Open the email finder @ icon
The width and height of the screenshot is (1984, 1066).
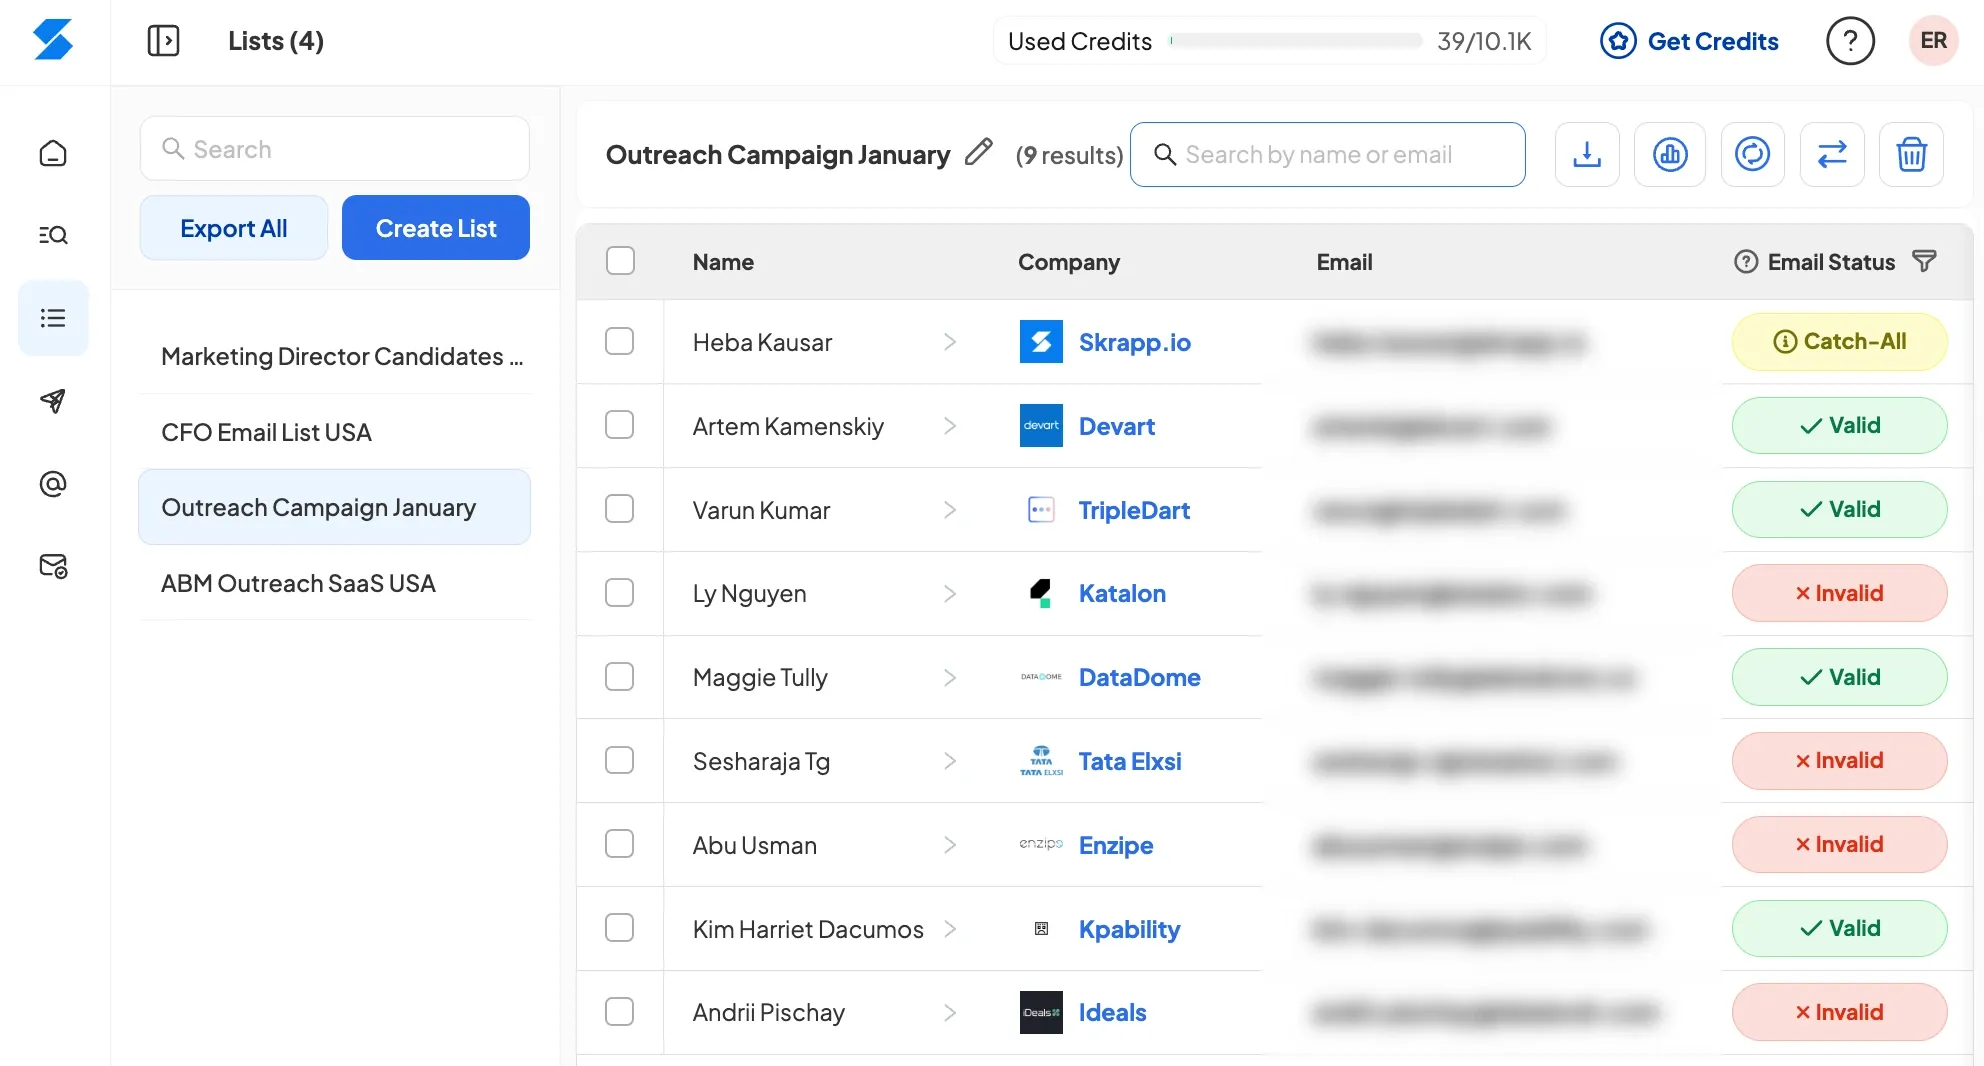(x=53, y=484)
